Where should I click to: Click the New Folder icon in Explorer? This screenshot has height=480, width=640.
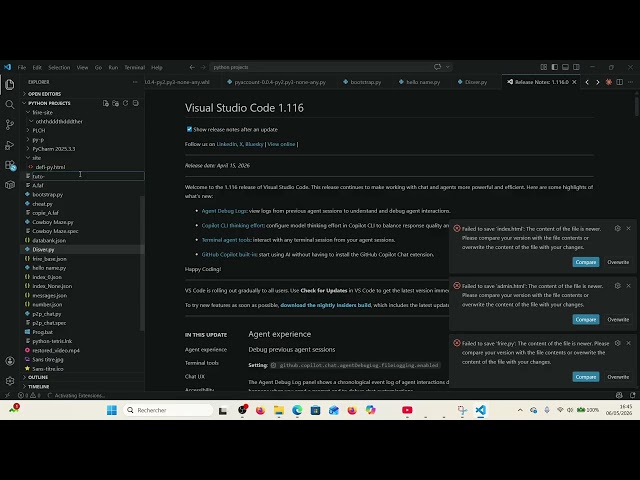coord(116,103)
